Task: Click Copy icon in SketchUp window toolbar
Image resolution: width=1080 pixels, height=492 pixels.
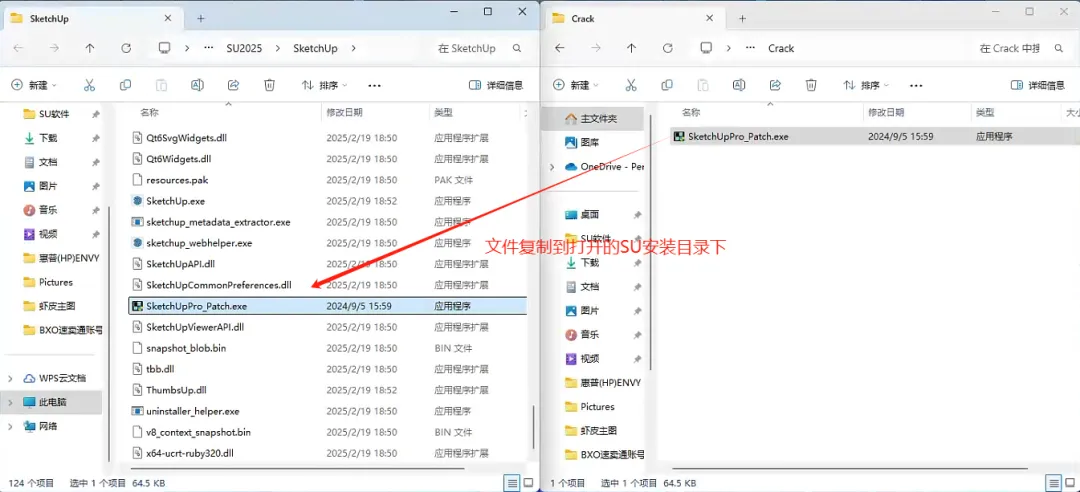Action: point(125,85)
